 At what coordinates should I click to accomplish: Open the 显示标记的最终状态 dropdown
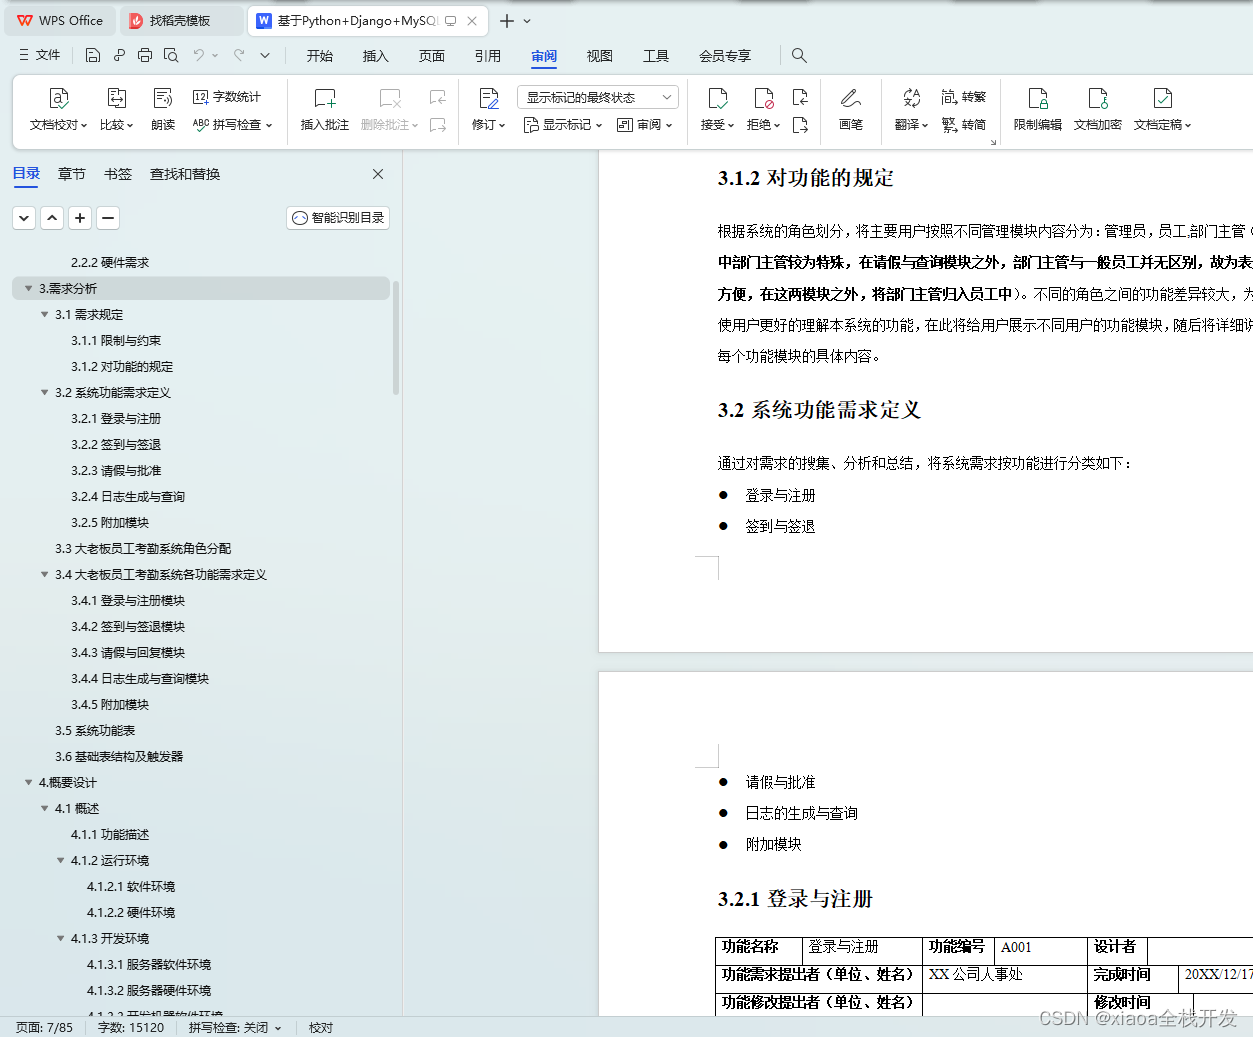click(596, 96)
